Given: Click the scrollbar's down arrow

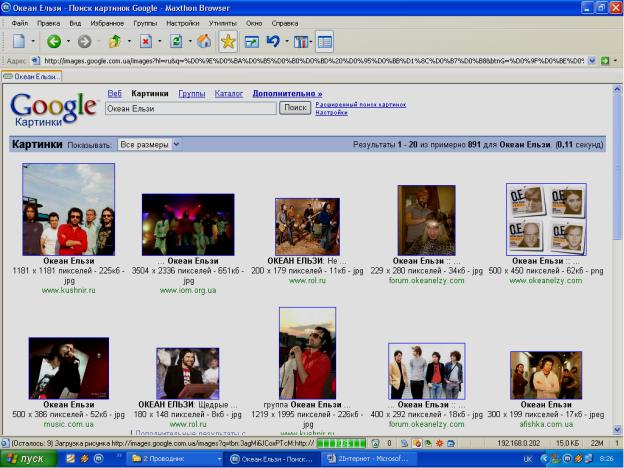Looking at the screenshot, I should click(x=617, y=429).
